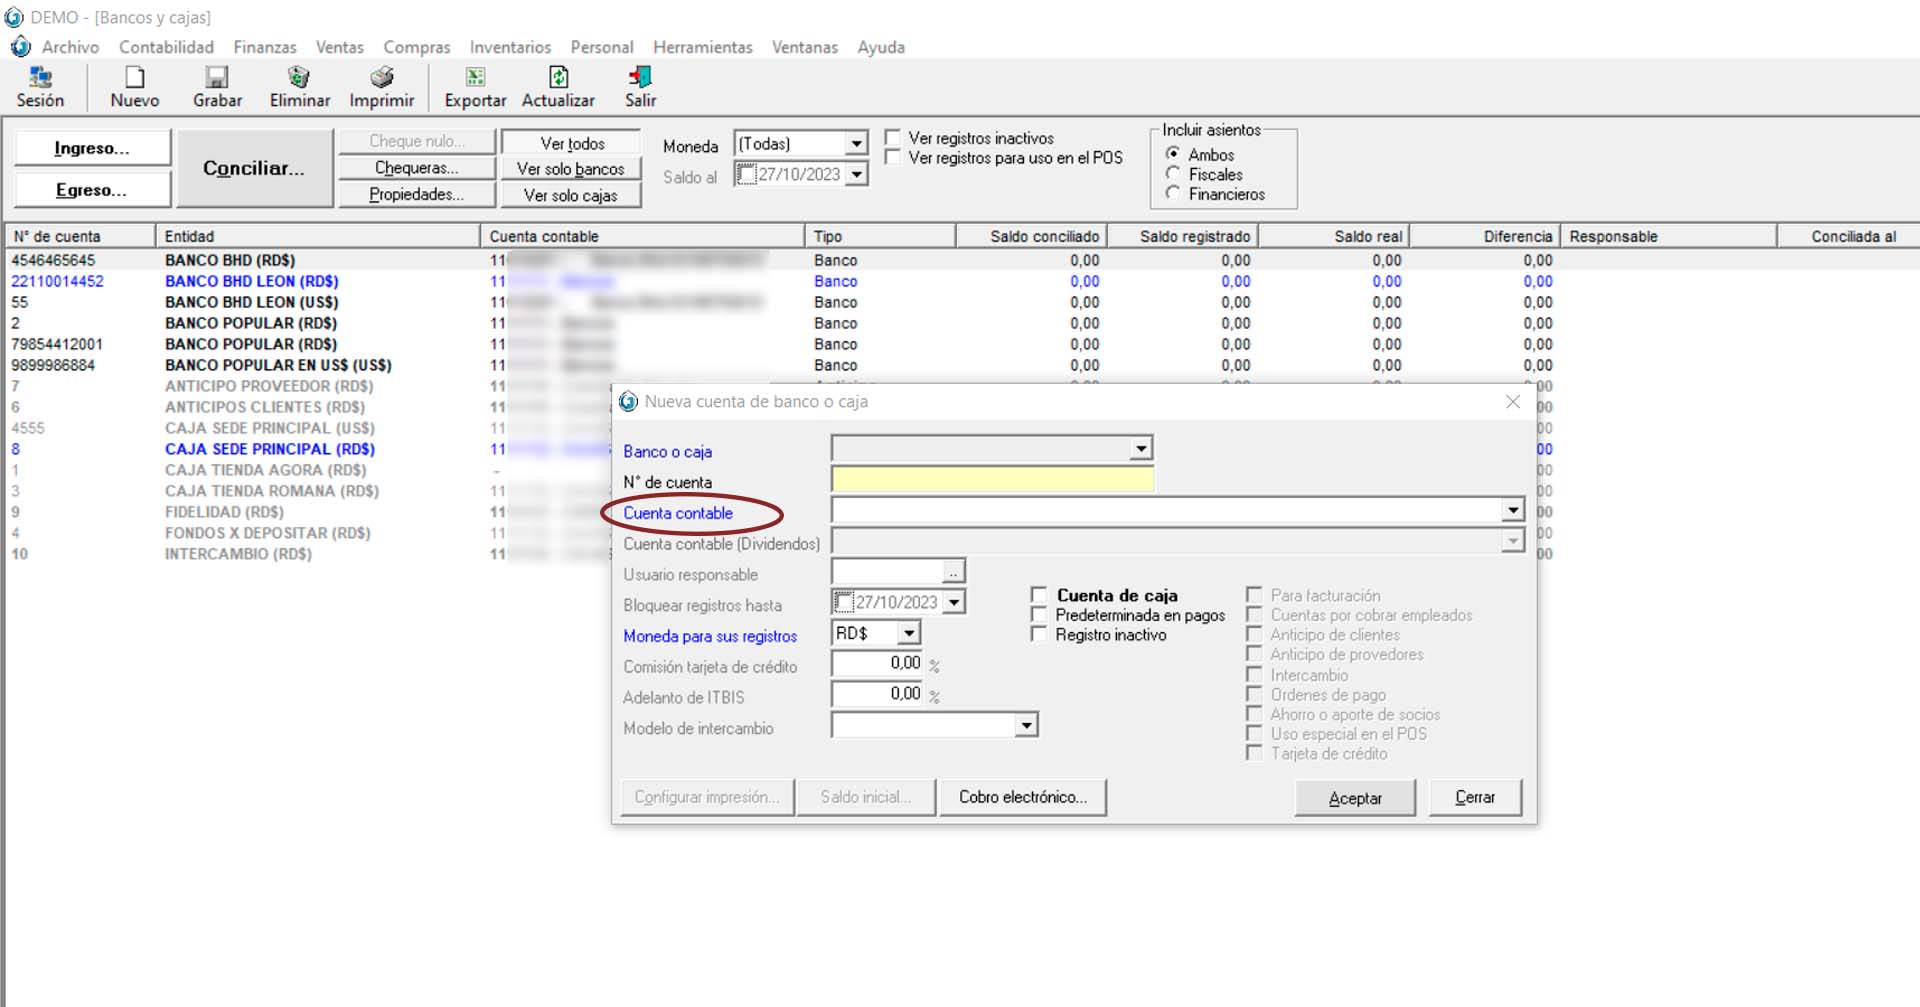Click the yellow N° de cuenta field
Viewport: 1920px width, 1007px height.
[992, 480]
